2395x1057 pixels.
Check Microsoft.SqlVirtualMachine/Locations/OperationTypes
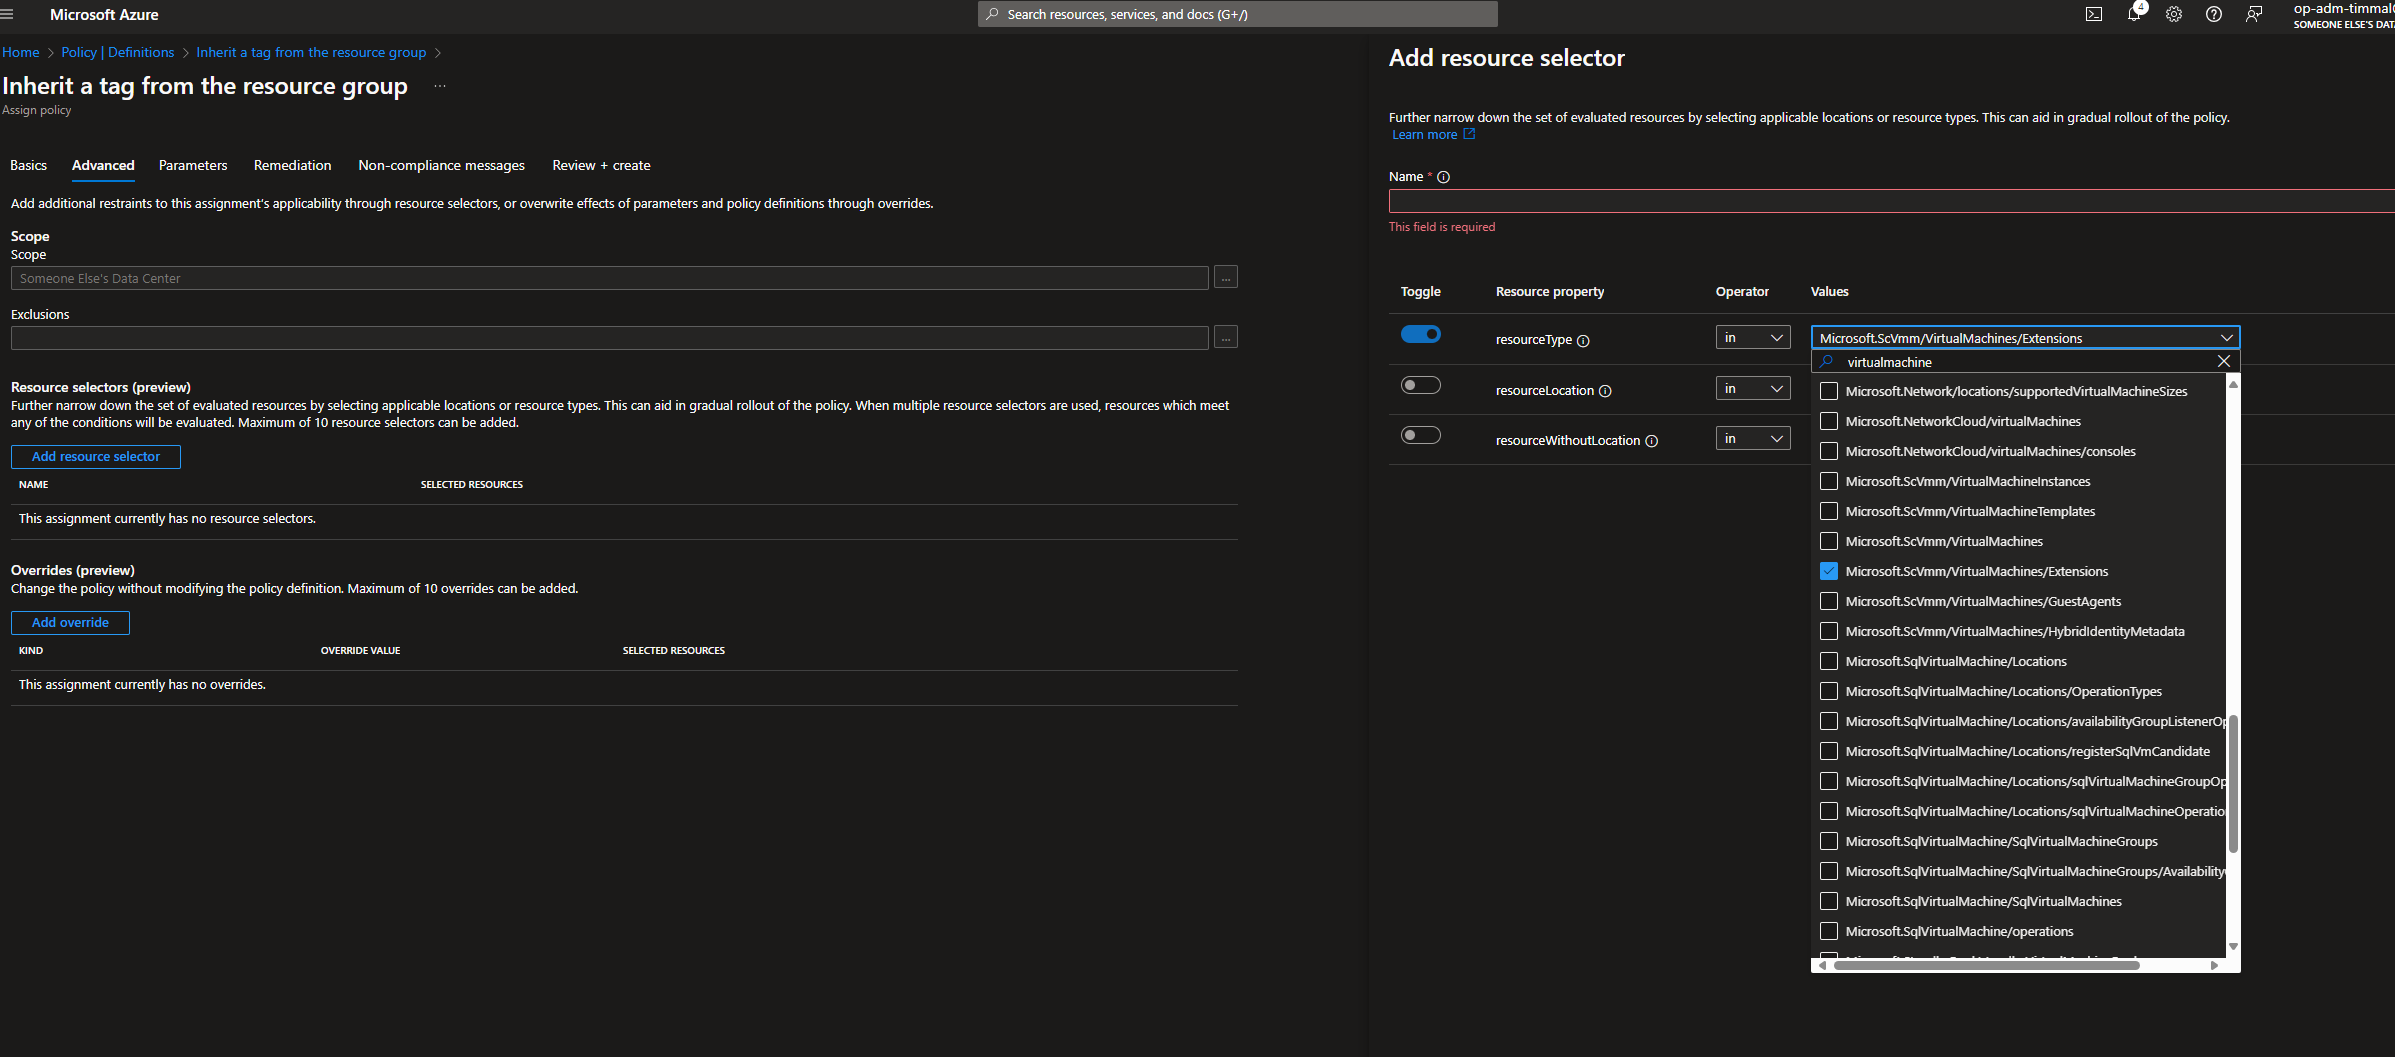click(1829, 691)
